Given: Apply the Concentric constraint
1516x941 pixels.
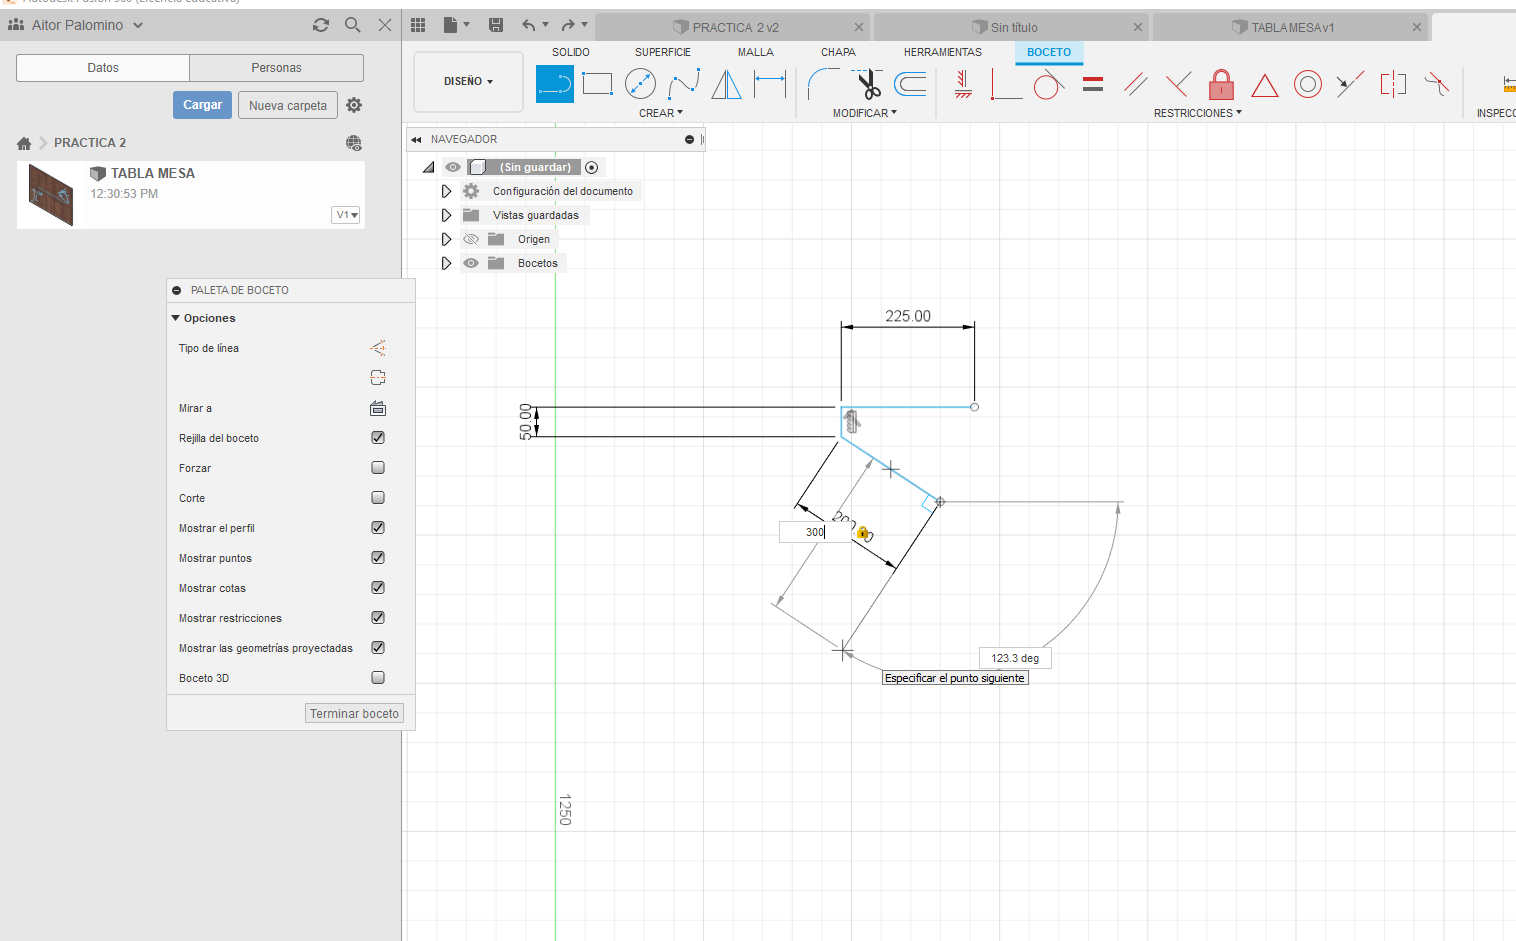Looking at the screenshot, I should pos(1307,84).
